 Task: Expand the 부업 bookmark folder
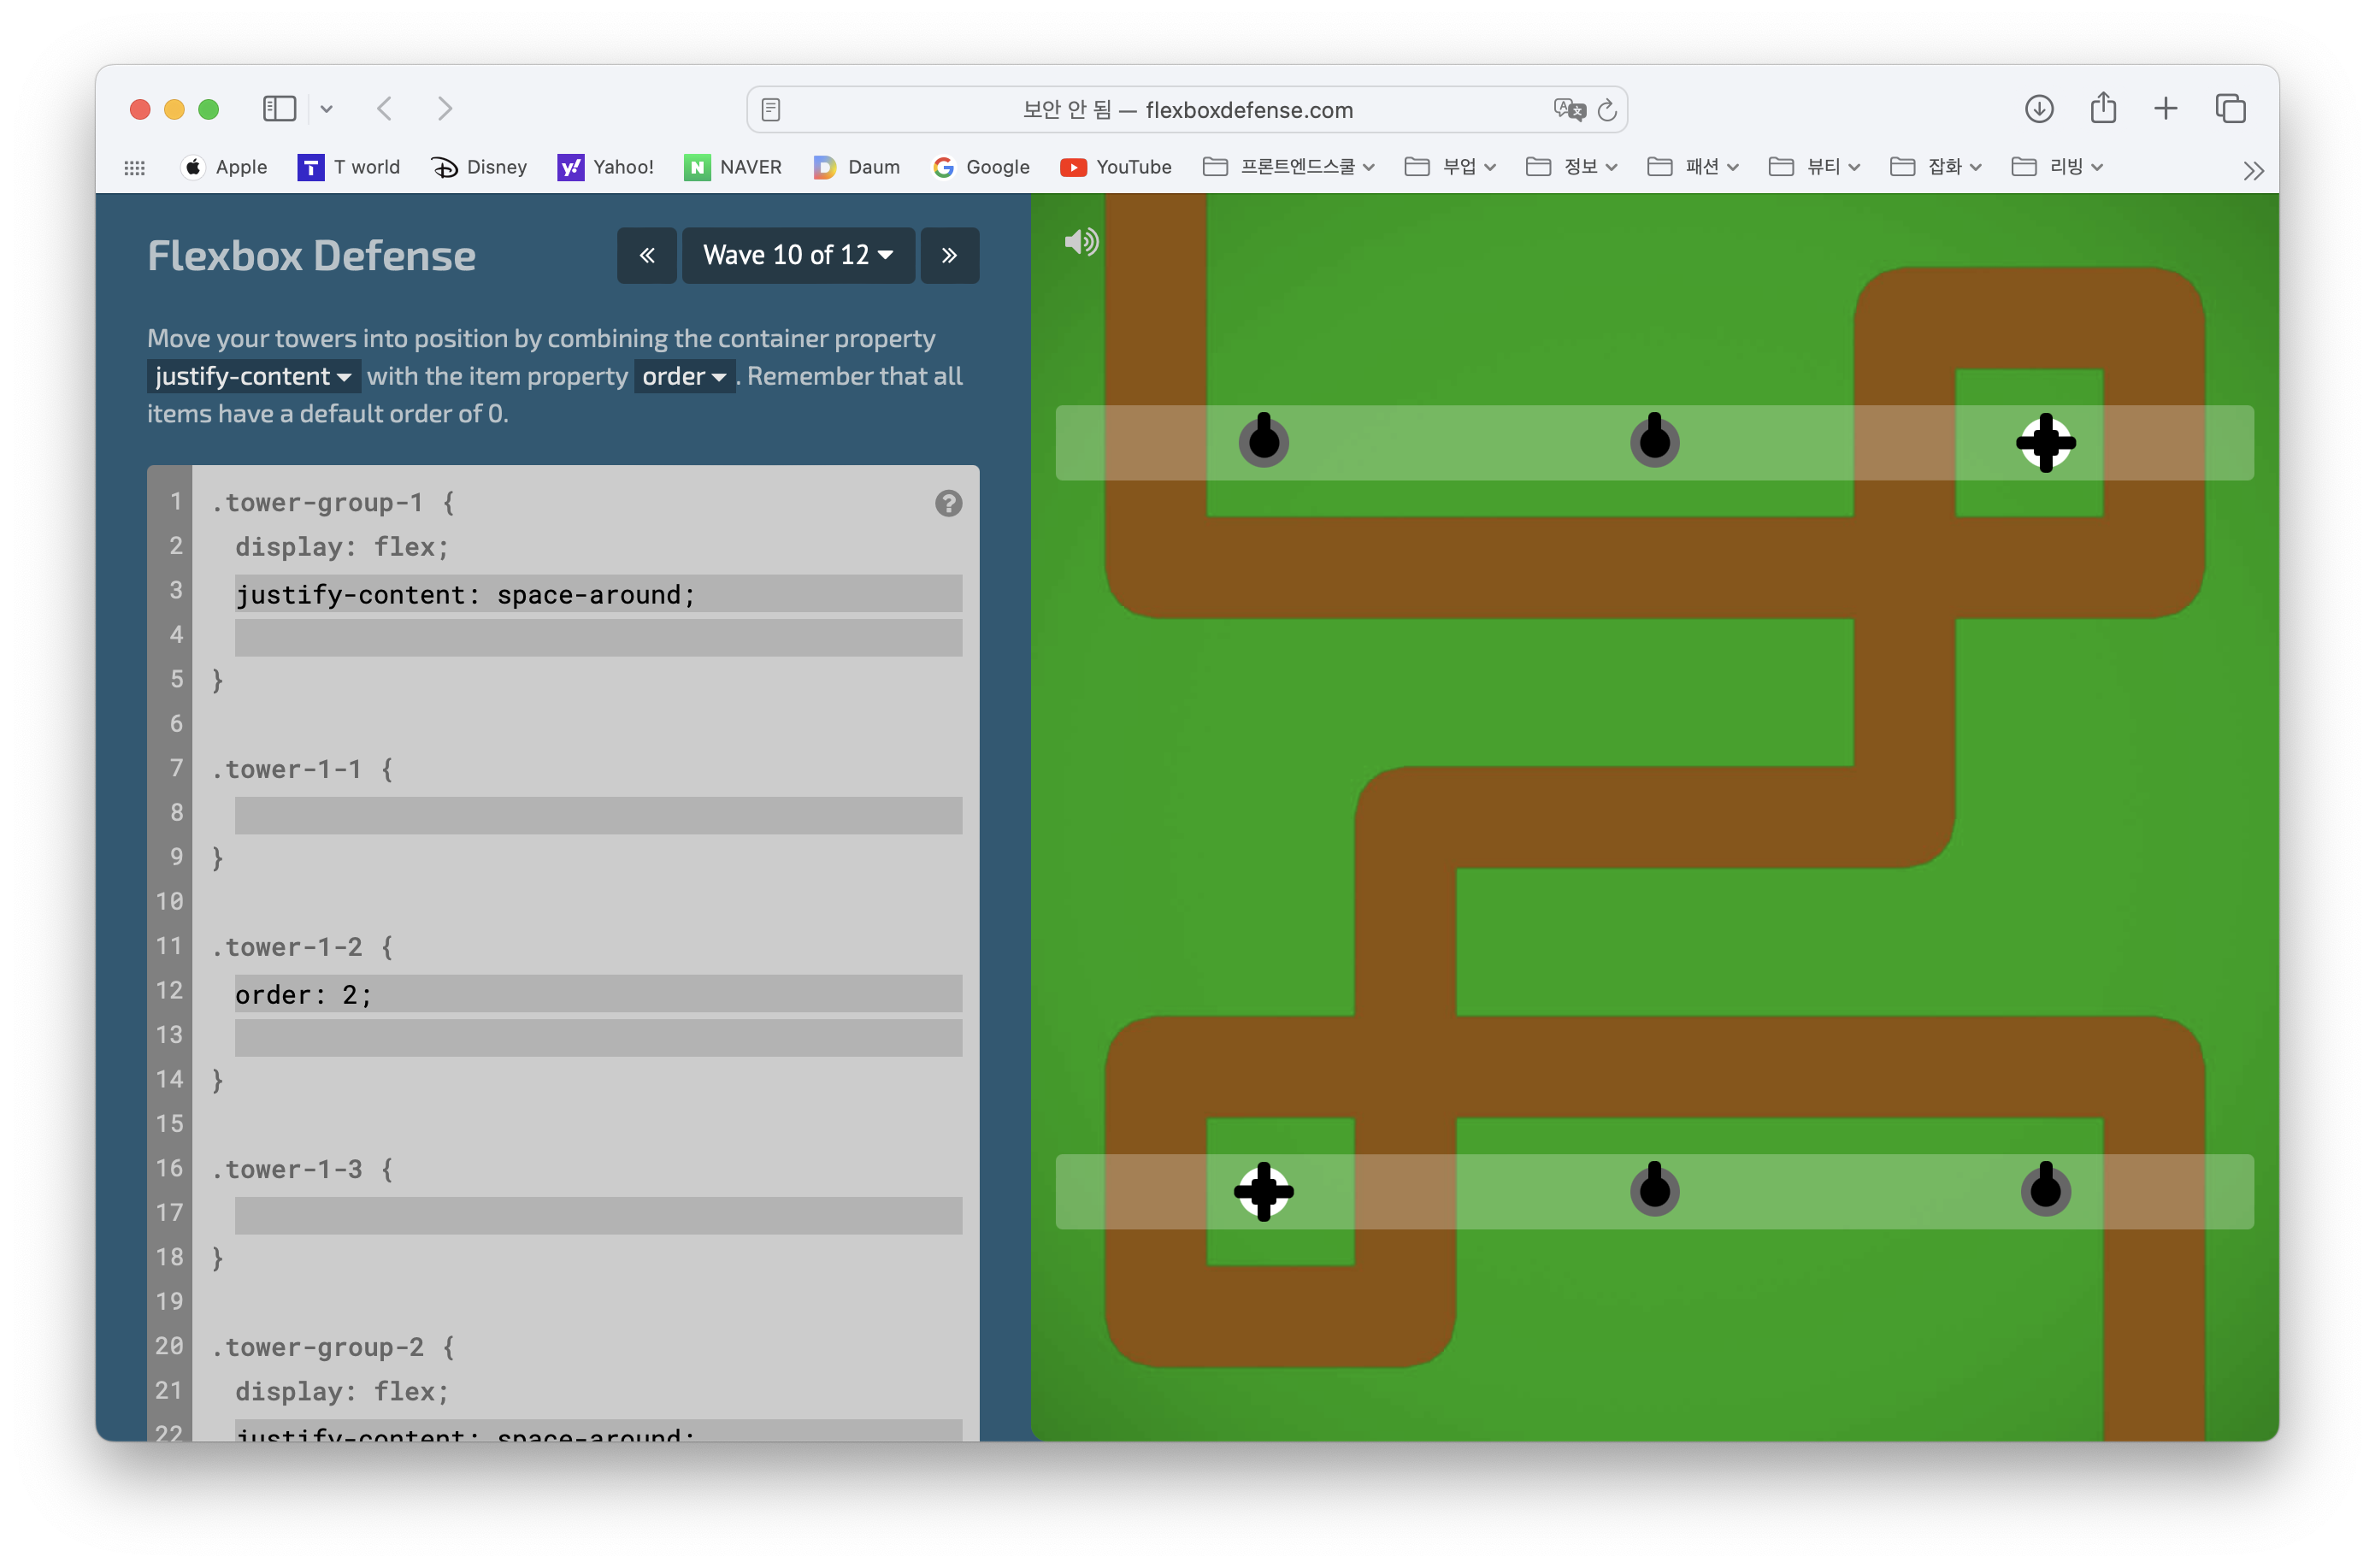[1450, 167]
